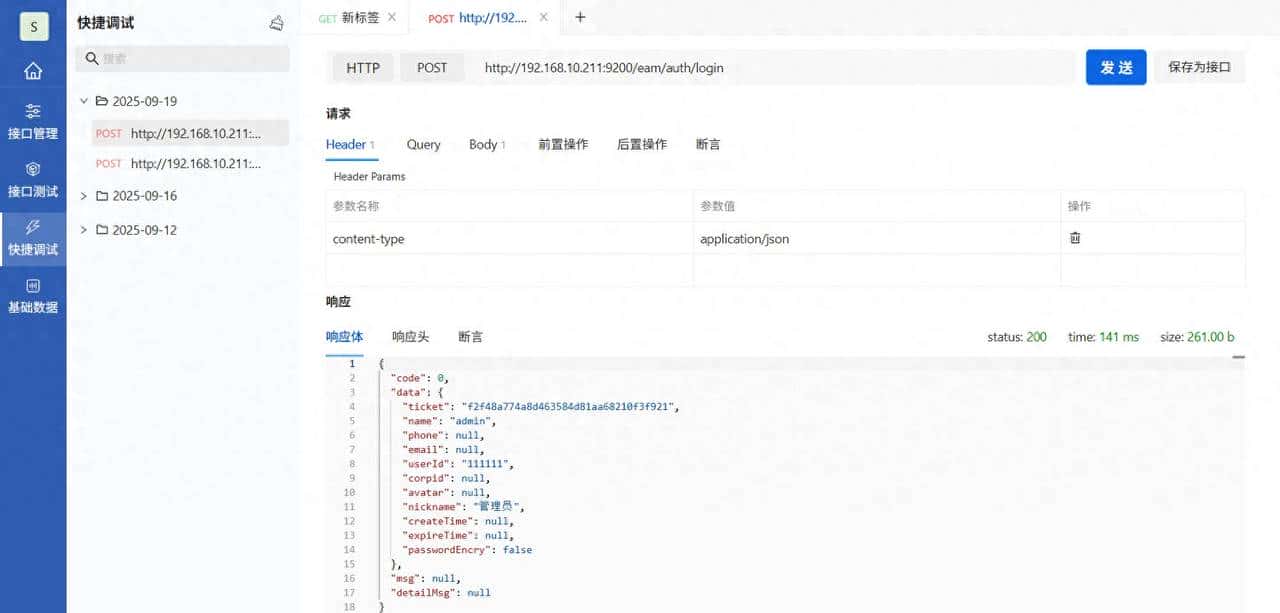Expand the 2025-09-12 folder

(x=84, y=230)
